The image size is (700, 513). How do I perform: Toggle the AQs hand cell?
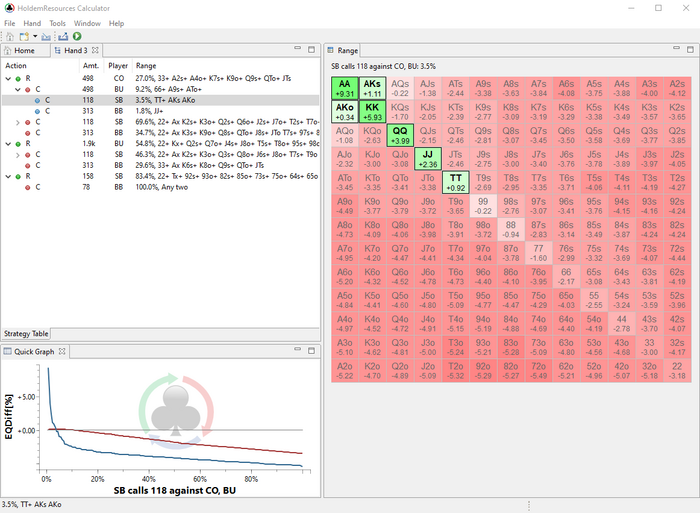[400, 88]
